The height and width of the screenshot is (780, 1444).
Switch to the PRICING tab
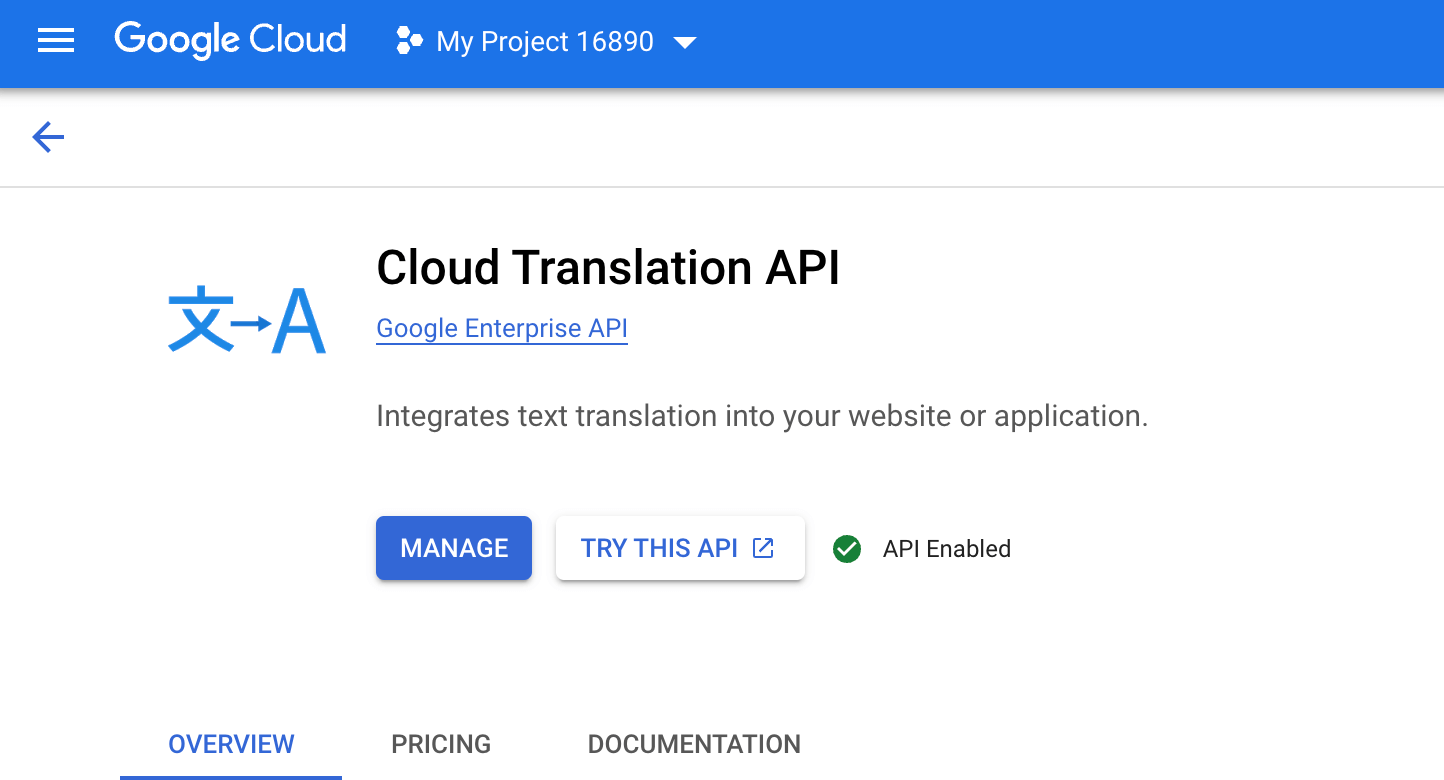[x=441, y=744]
